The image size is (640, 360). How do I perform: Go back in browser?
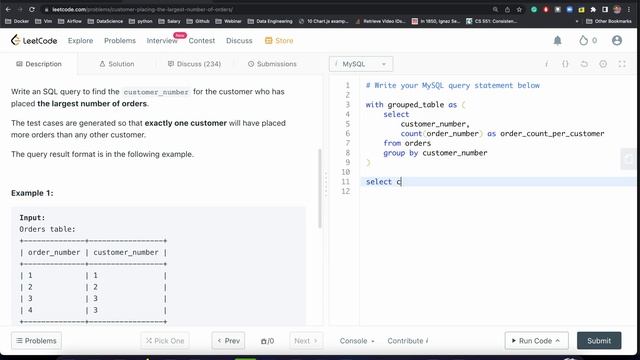(8, 9)
